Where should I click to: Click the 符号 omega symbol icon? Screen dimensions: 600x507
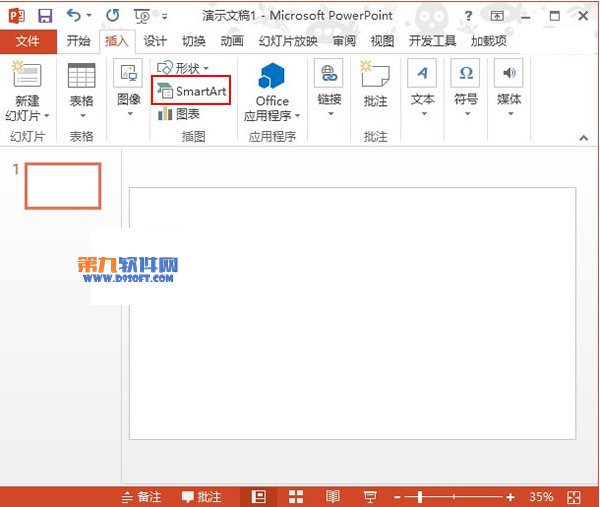tap(465, 73)
